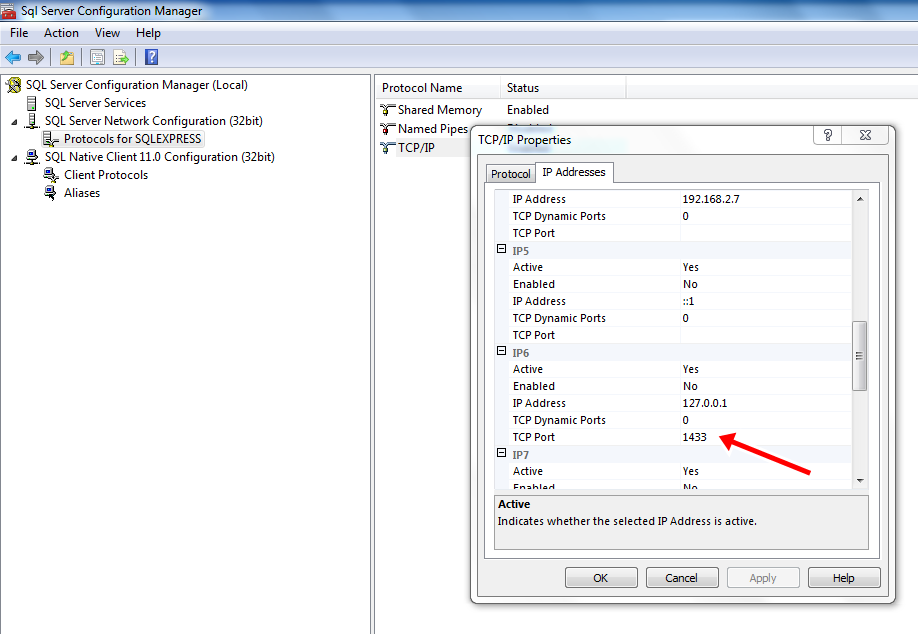Viewport: 918px width, 634px height.
Task: Select the Named Pipes protocol row
Action: pyautogui.click(x=433, y=129)
